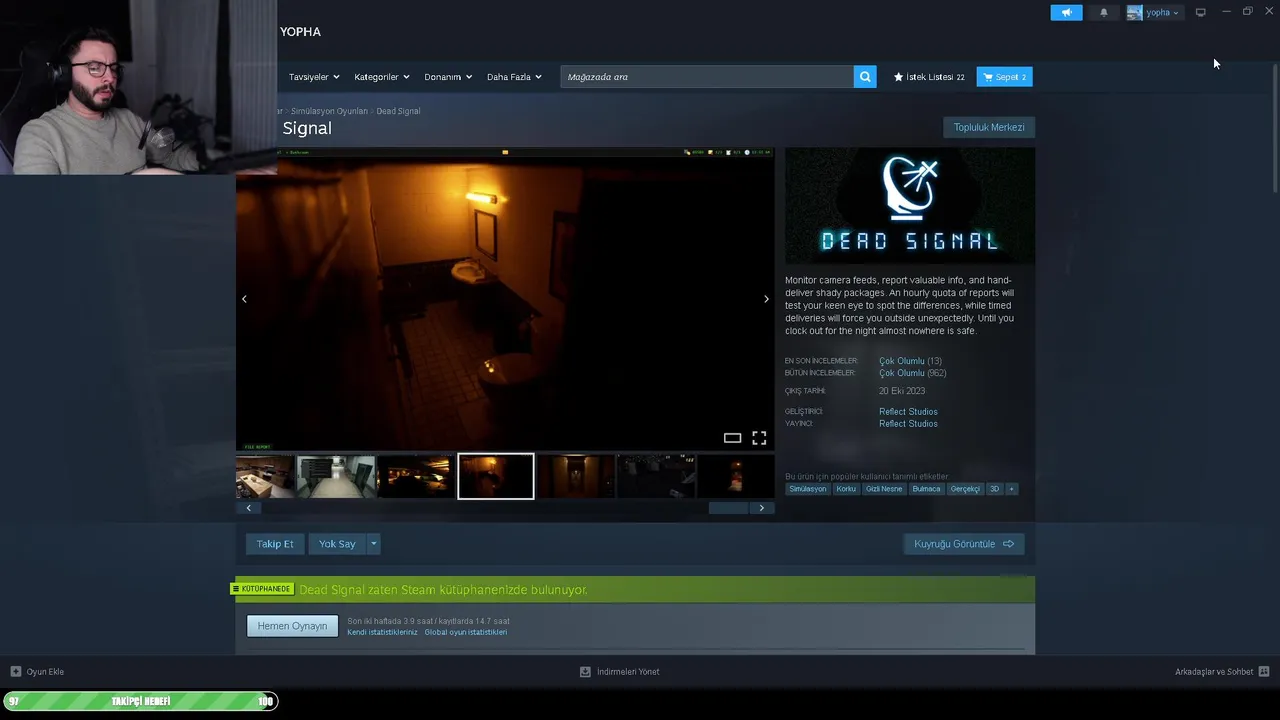Viewport: 1280px width, 720px height.
Task: Open the notifications bell
Action: click(x=1104, y=13)
